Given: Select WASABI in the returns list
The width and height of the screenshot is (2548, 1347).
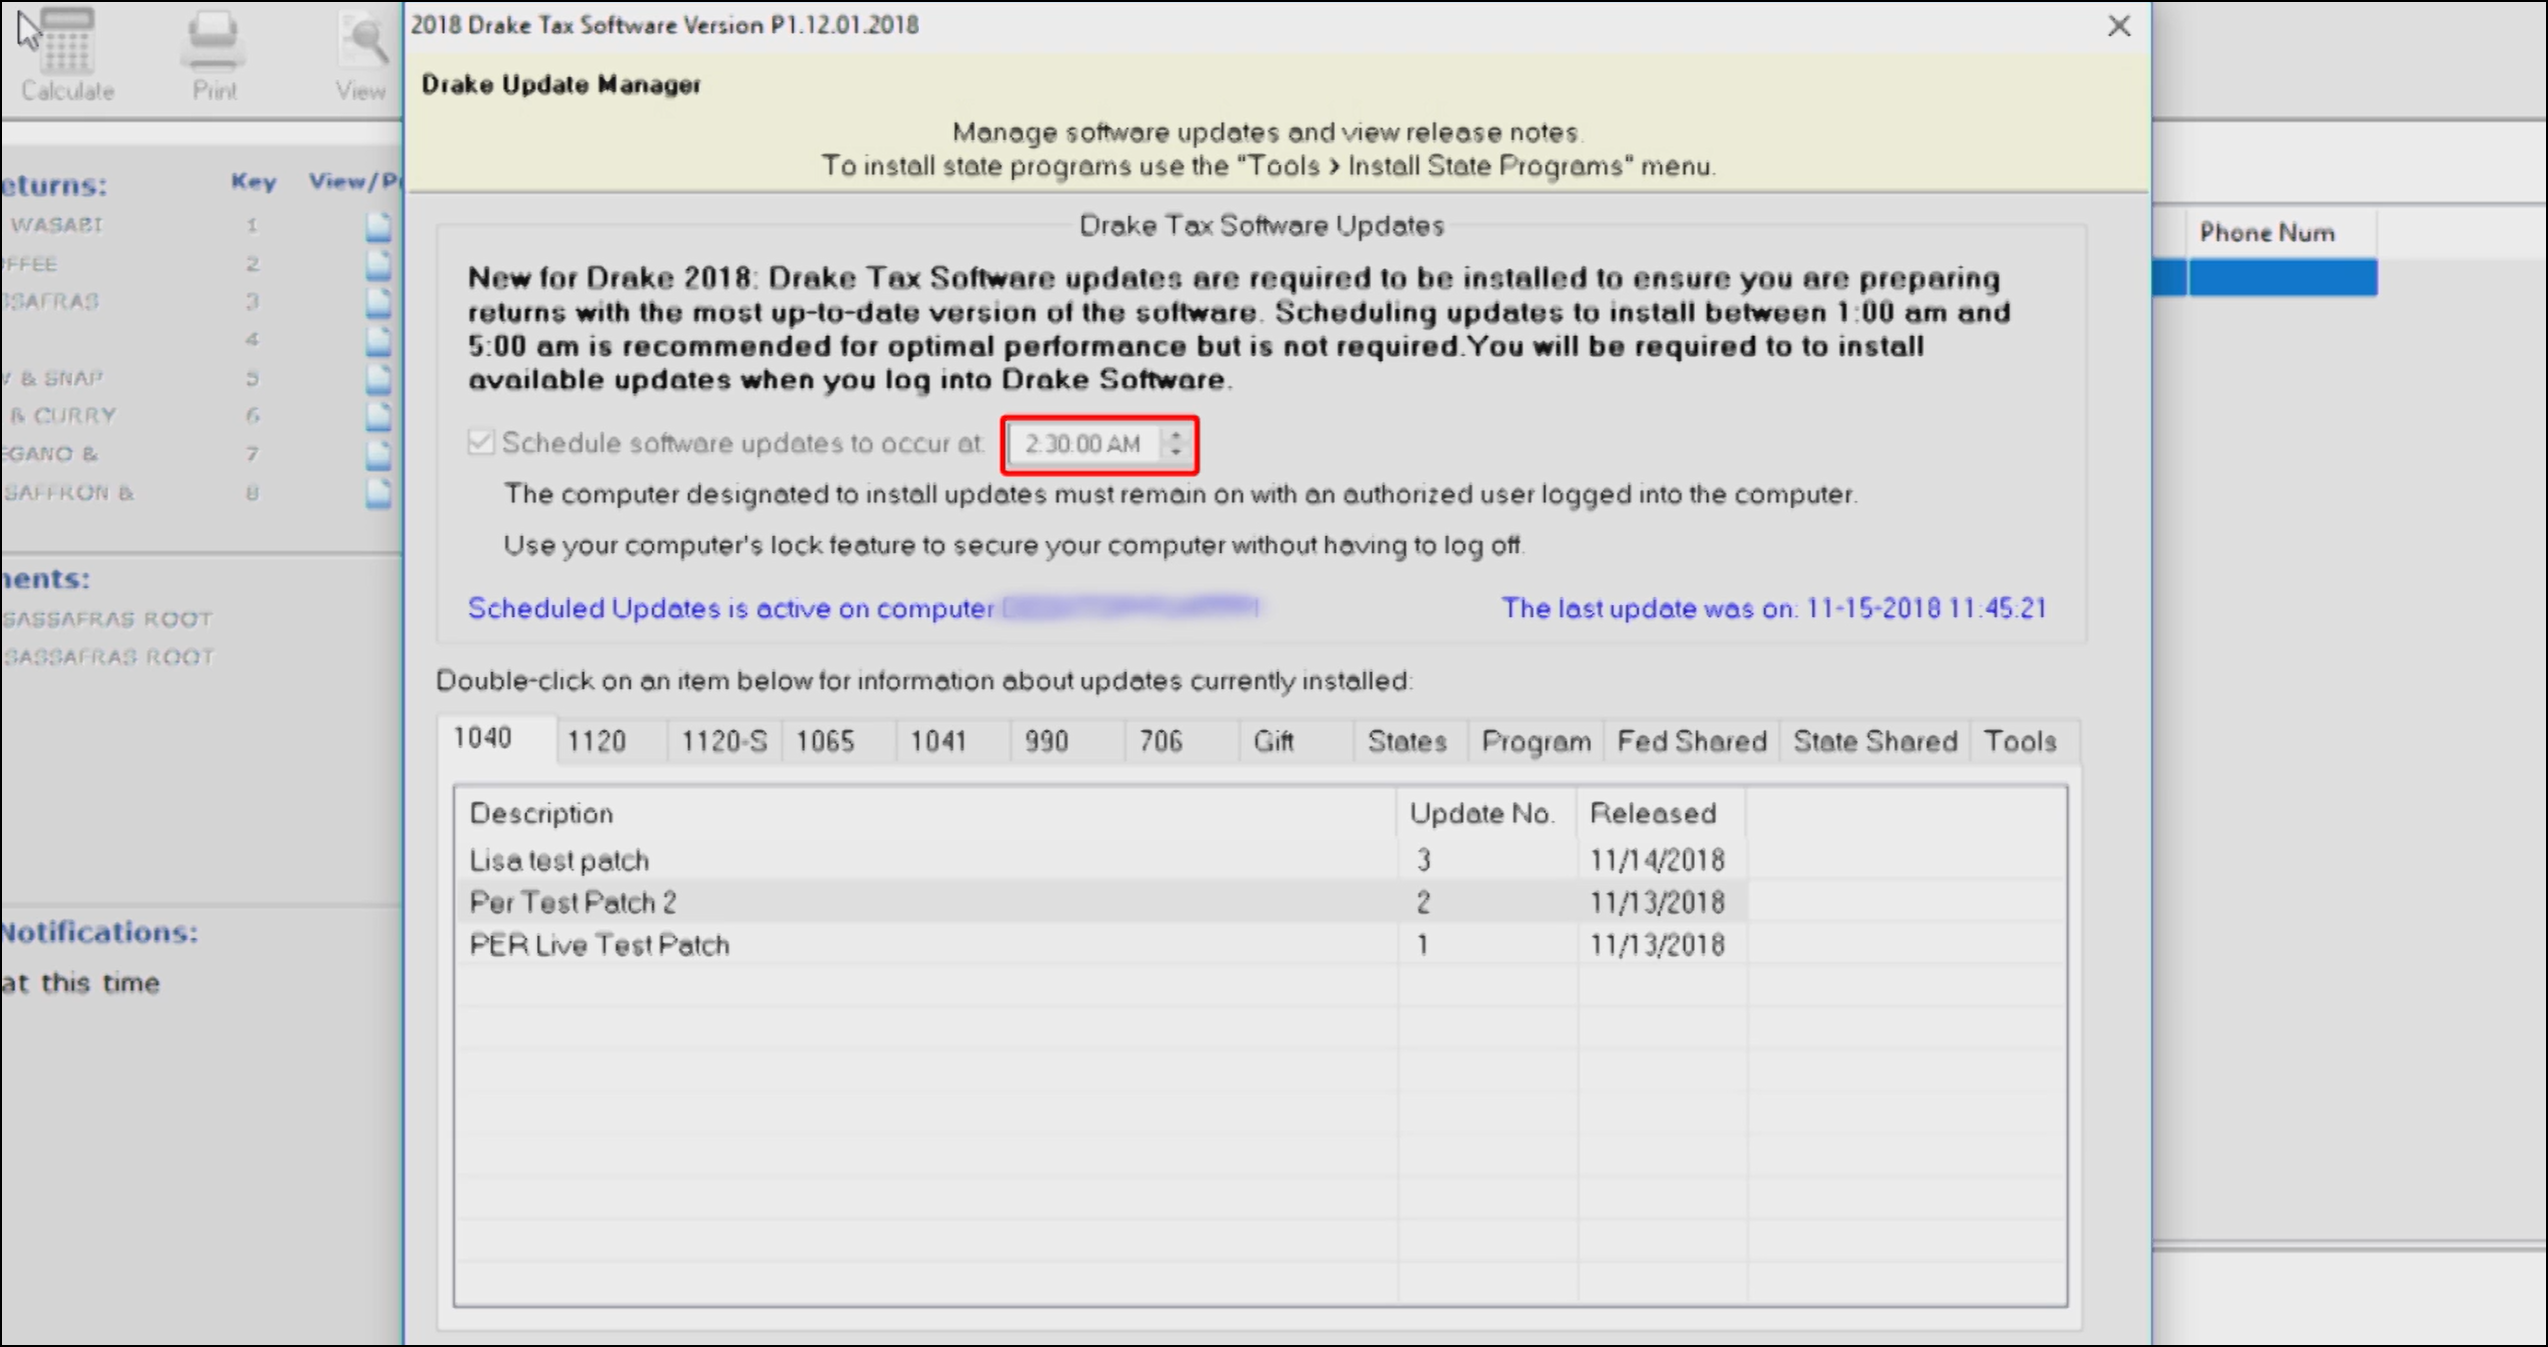Looking at the screenshot, I should (57, 225).
